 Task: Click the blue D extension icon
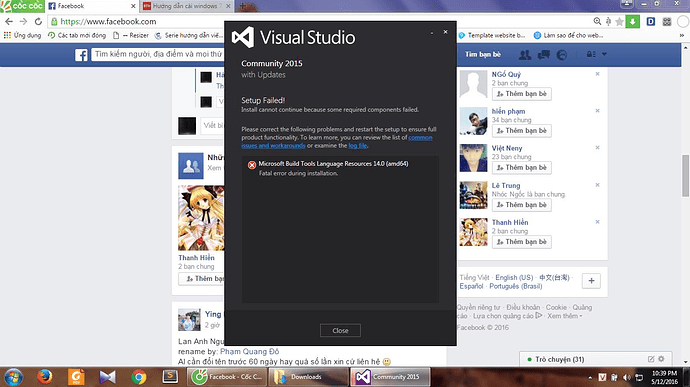click(x=651, y=21)
